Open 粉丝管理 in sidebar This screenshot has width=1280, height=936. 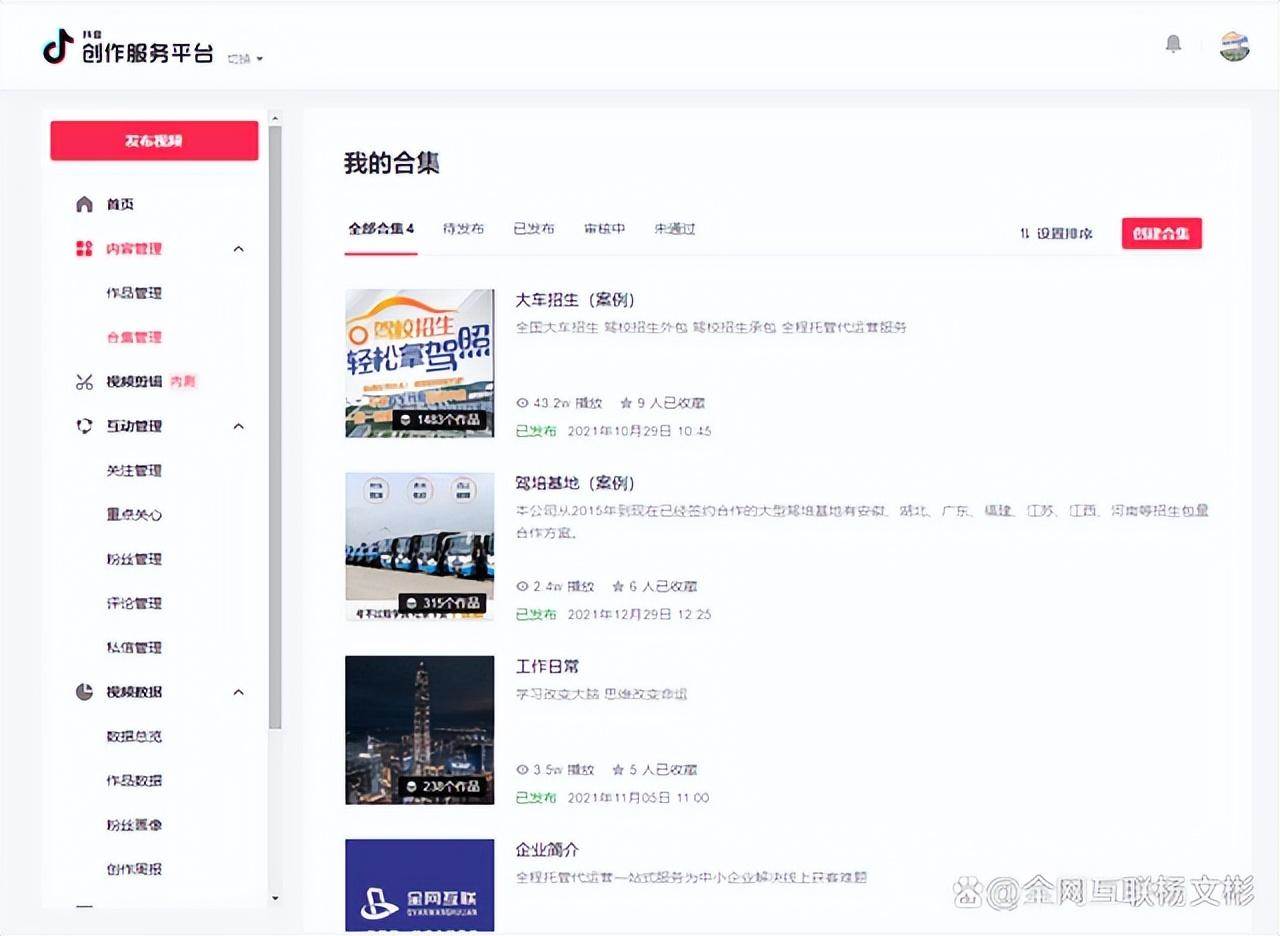[x=134, y=559]
